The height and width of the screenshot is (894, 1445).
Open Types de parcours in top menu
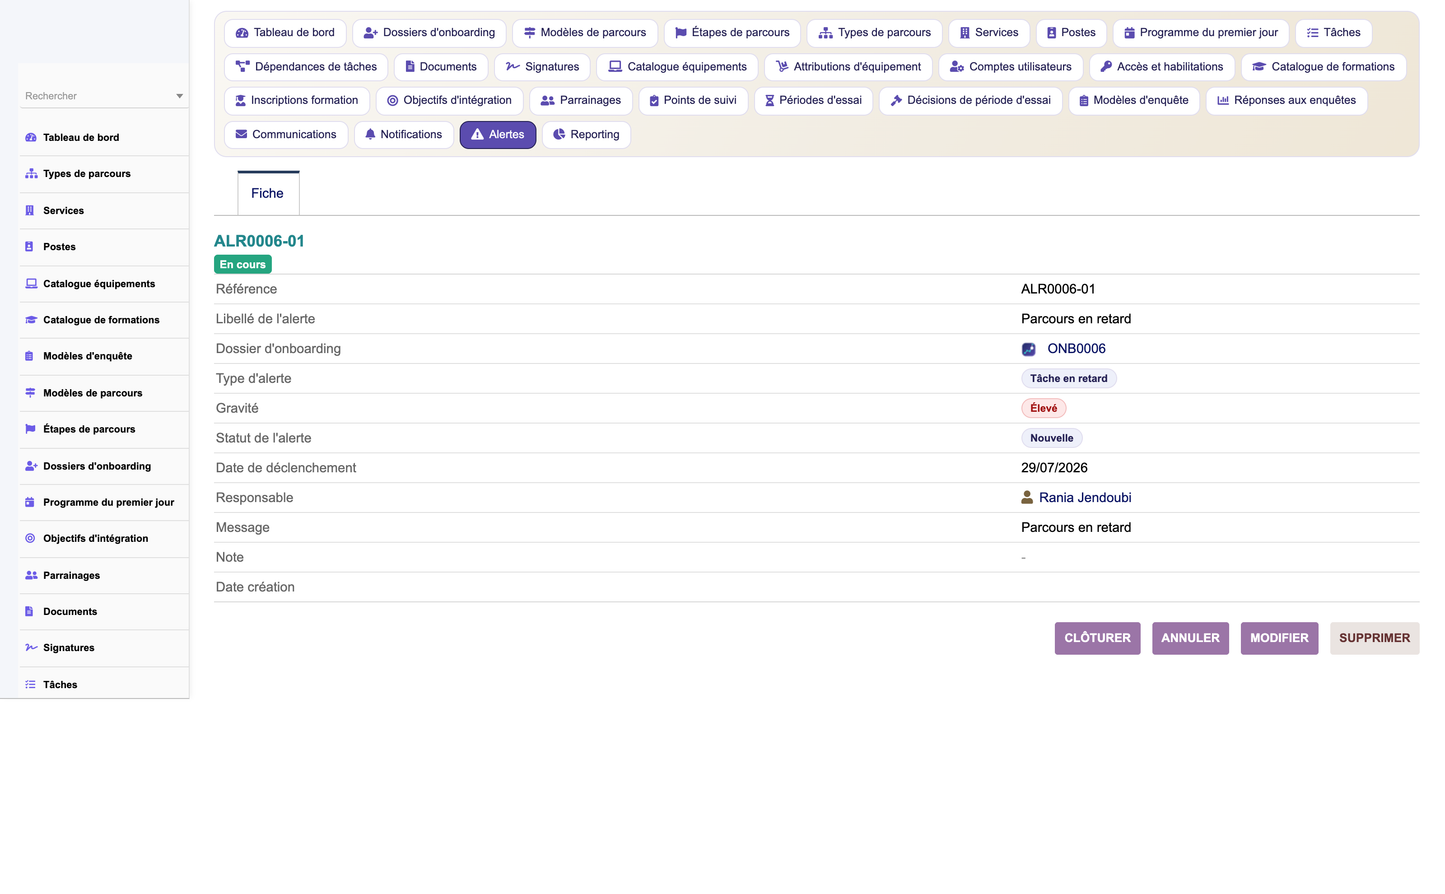tap(874, 33)
